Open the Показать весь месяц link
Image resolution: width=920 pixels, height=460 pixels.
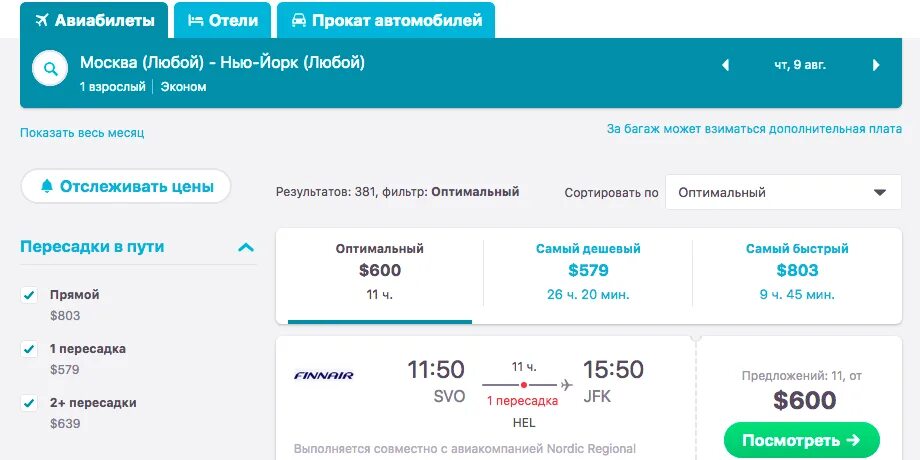click(82, 133)
